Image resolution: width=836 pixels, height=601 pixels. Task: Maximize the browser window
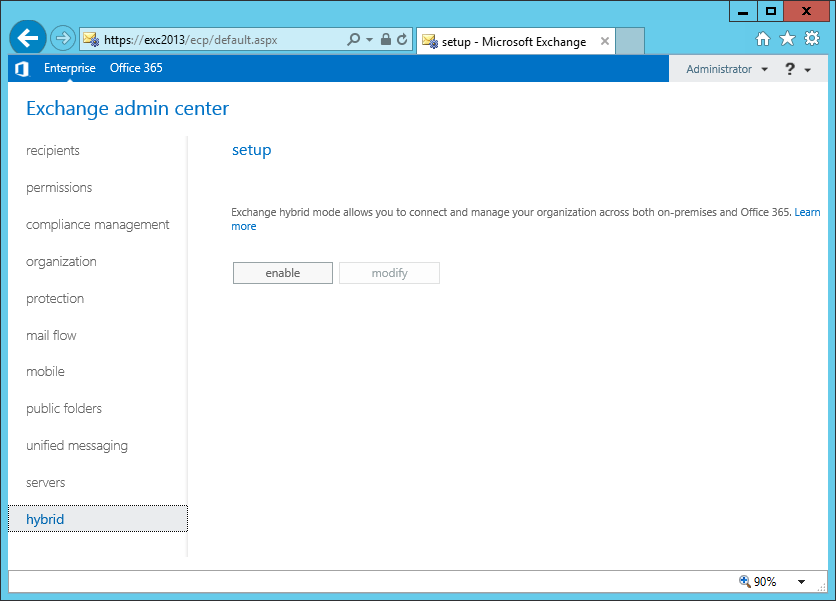[x=771, y=11]
